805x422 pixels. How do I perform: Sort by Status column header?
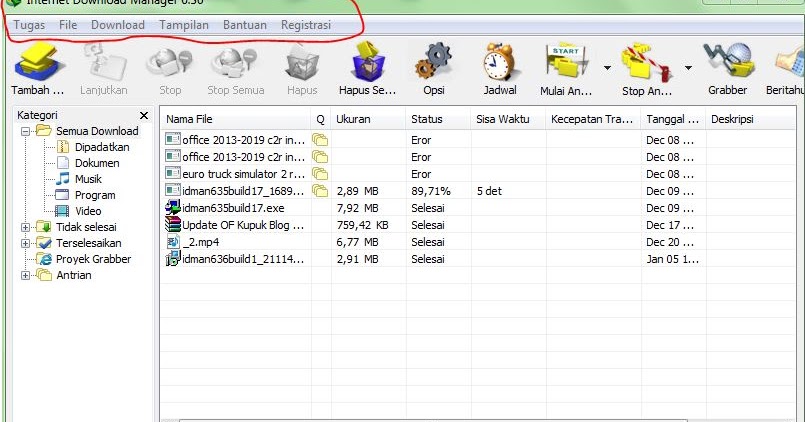pos(438,119)
